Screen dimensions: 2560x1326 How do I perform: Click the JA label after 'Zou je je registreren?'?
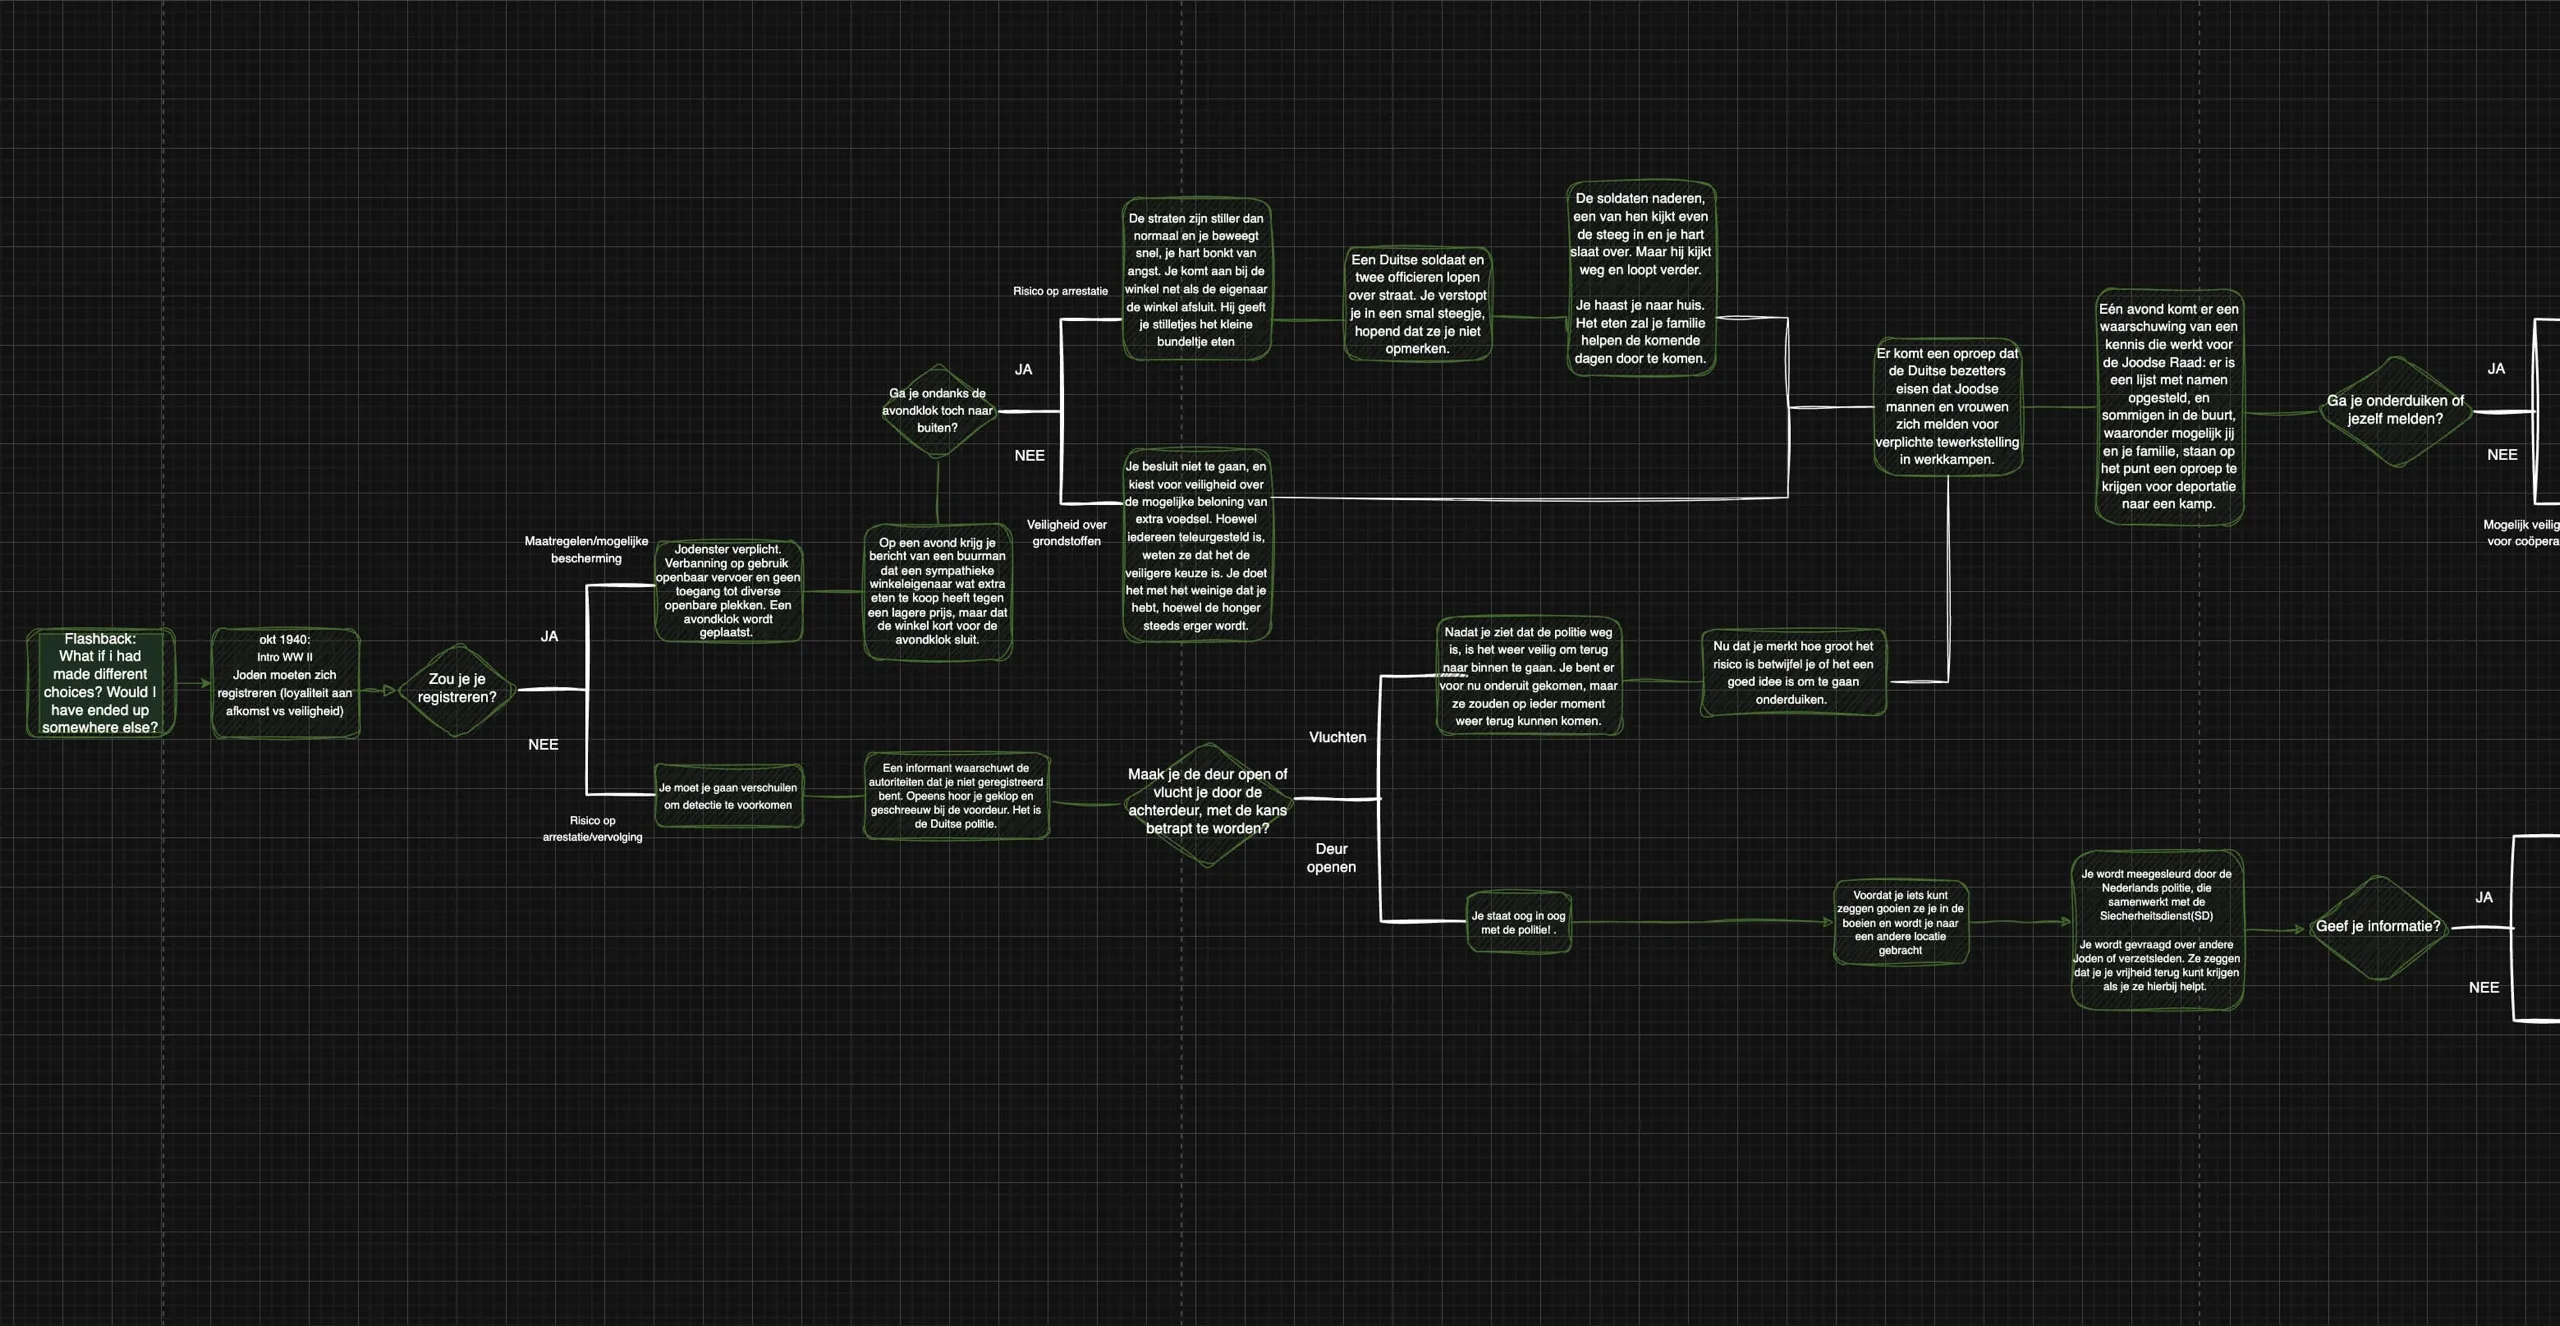549,636
